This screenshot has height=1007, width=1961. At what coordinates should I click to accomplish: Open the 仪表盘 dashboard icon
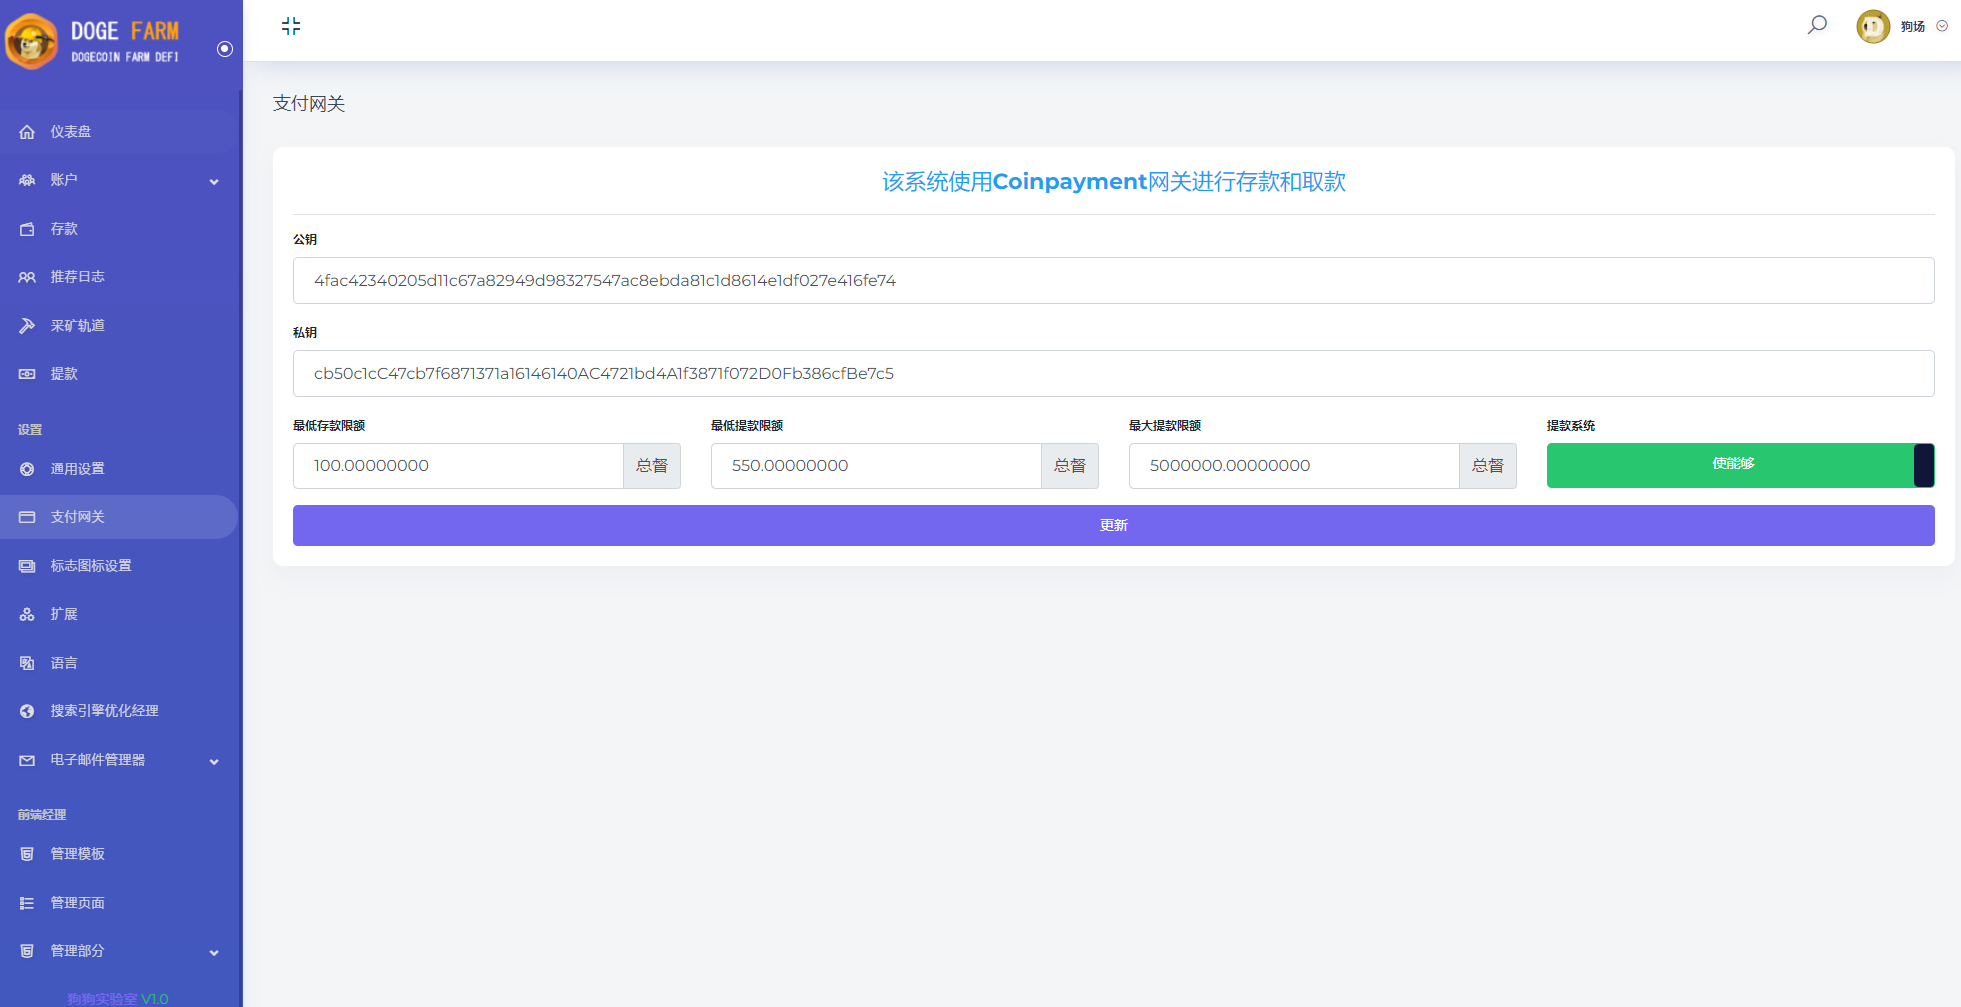pyautogui.click(x=27, y=131)
